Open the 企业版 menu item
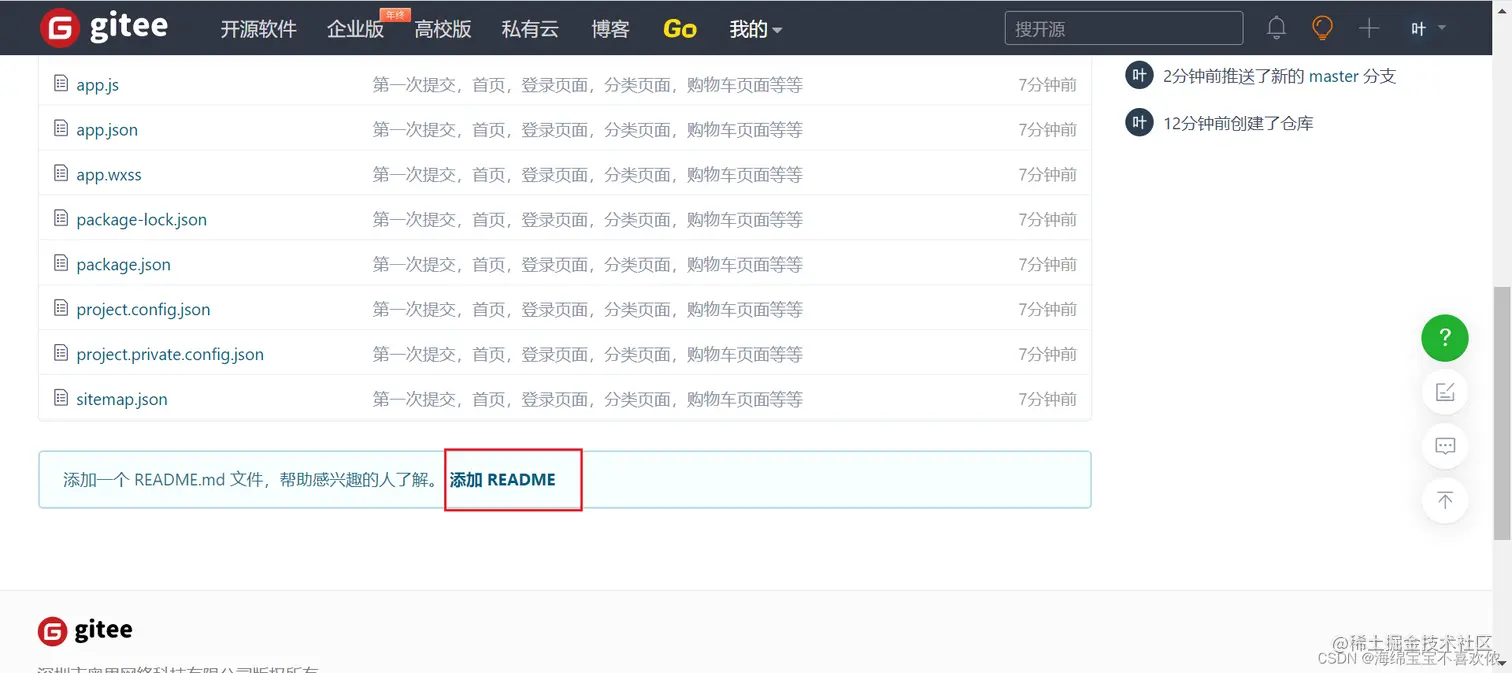 click(356, 29)
